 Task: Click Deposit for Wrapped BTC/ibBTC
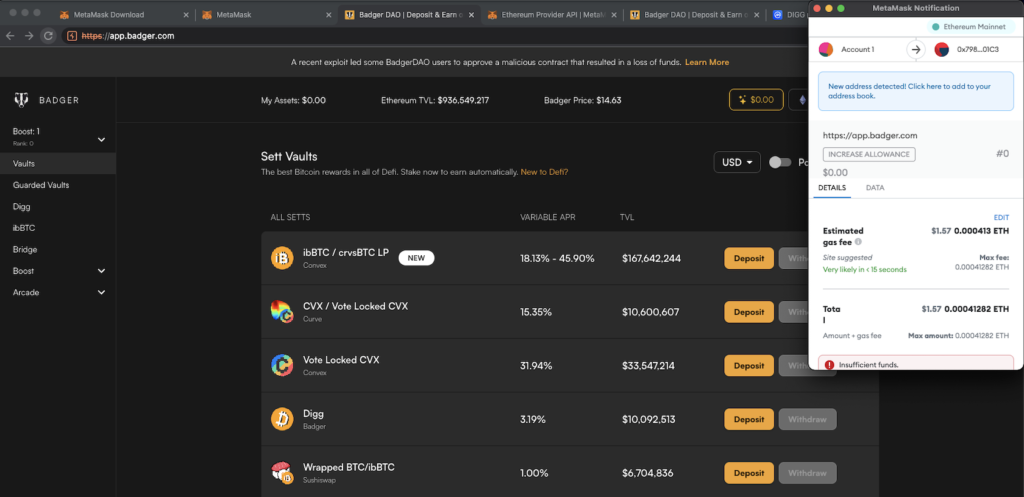[748, 472]
